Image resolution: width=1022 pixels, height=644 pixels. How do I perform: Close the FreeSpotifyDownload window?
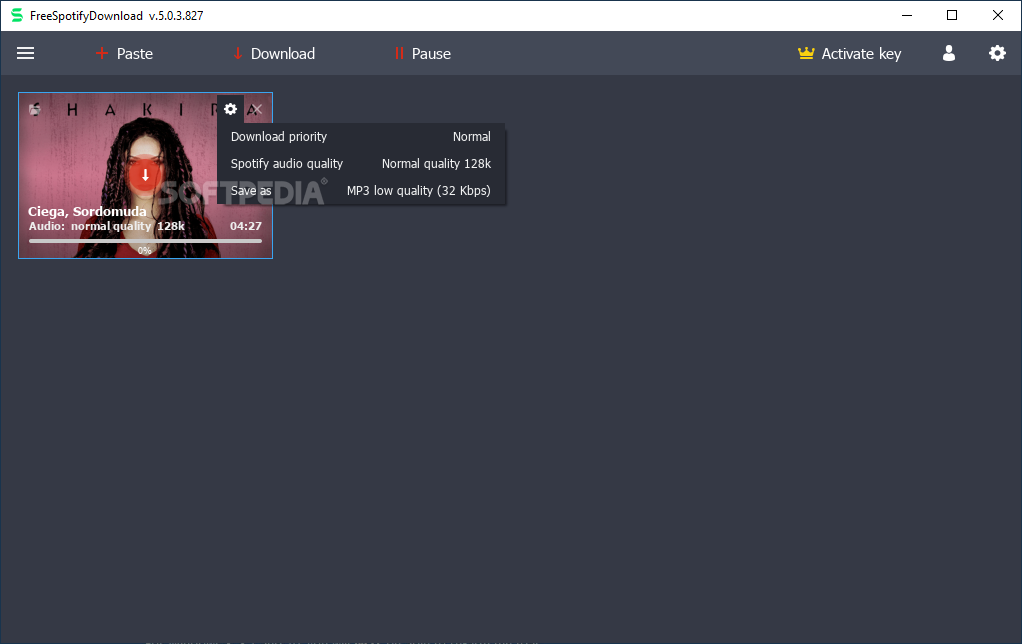point(997,16)
